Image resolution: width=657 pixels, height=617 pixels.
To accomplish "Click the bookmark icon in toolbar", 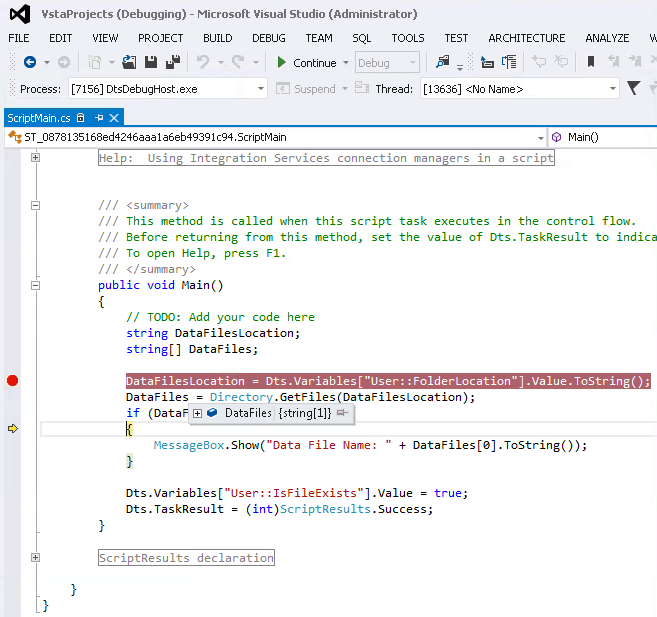I will pos(591,62).
